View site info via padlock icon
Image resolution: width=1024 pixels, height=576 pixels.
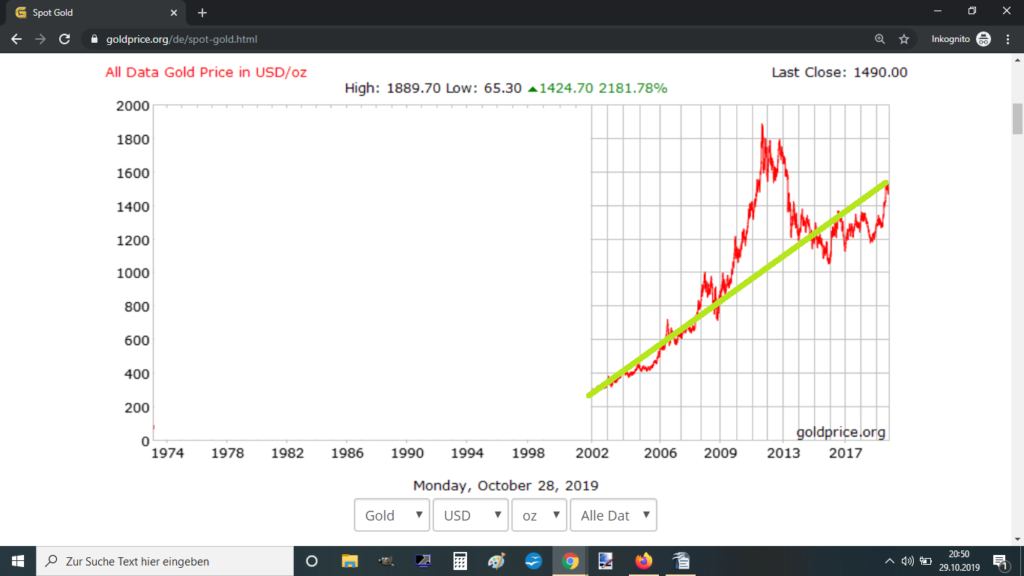[94, 39]
